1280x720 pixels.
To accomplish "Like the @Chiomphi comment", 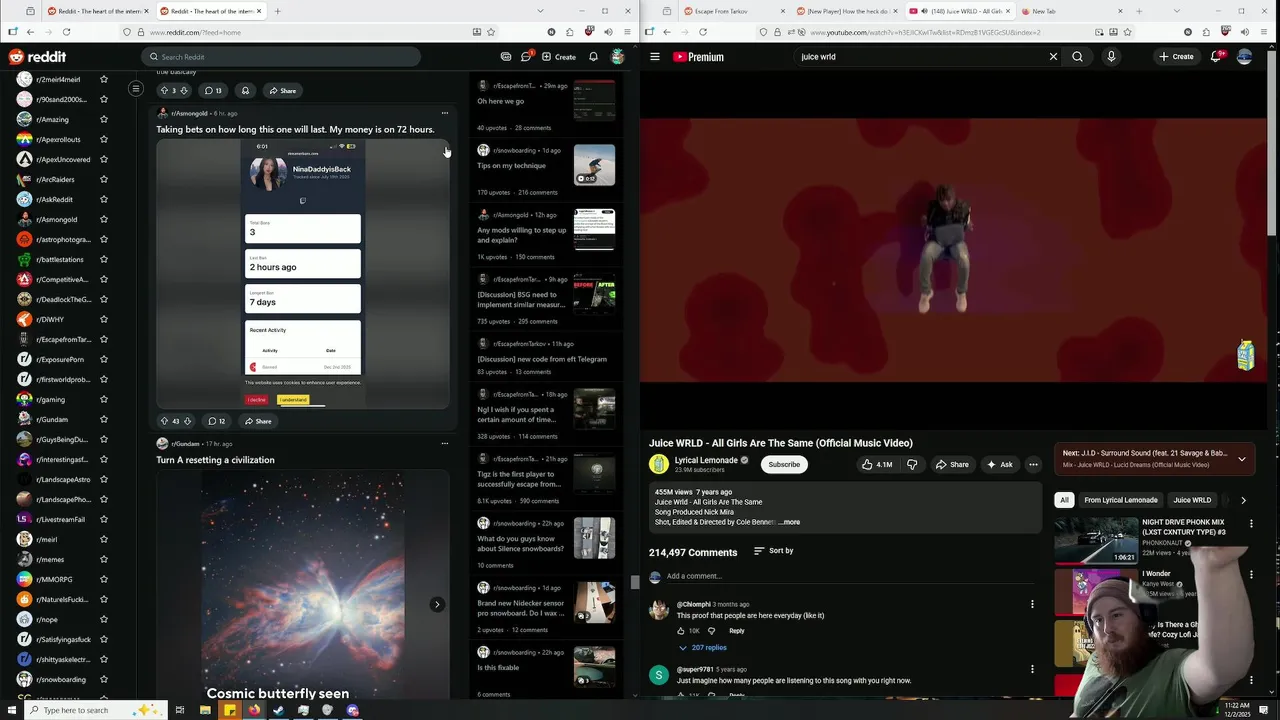I will pyautogui.click(x=681, y=631).
